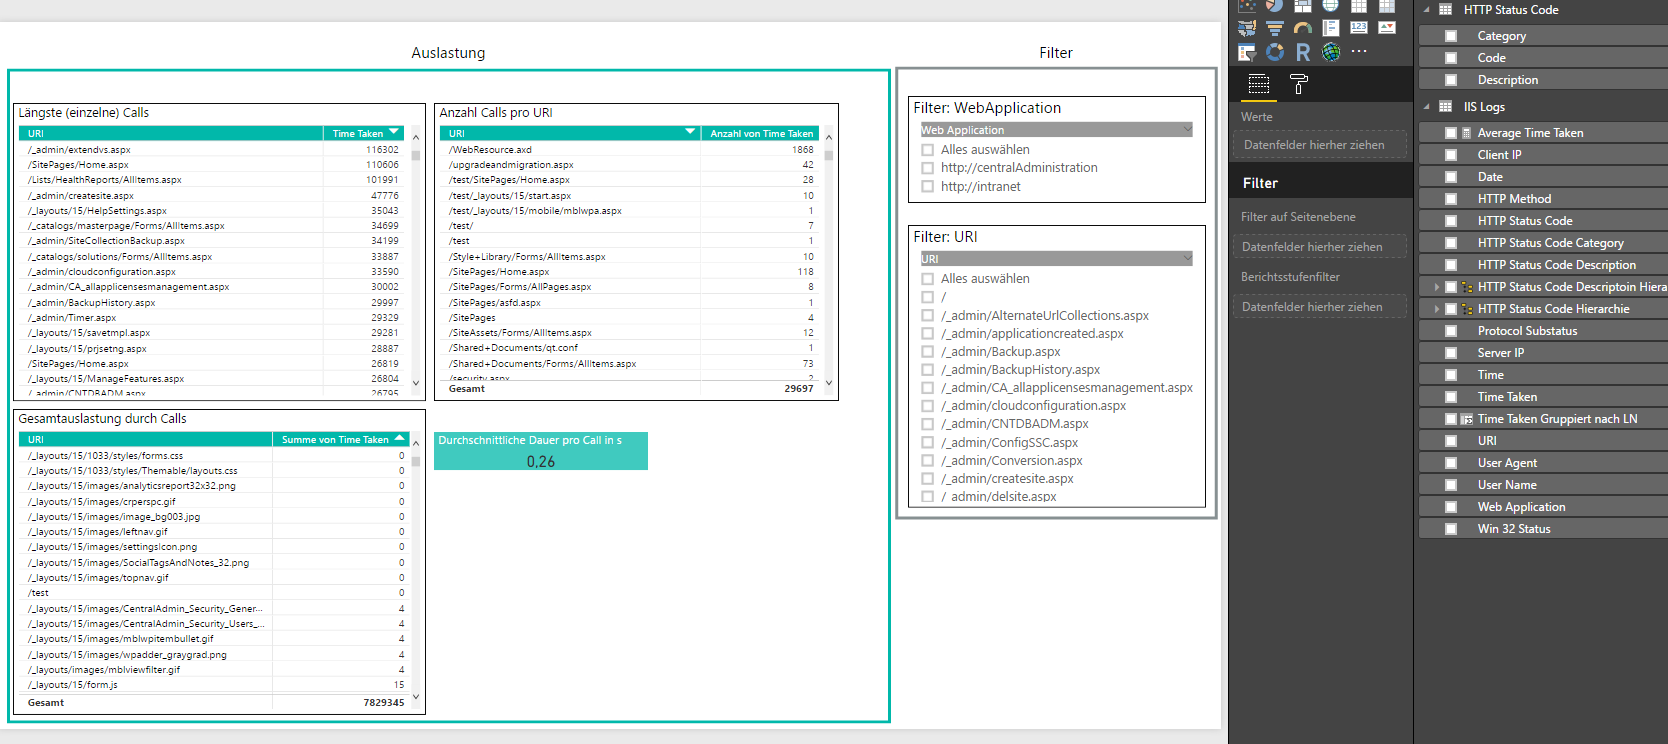Sort by Time Taken in Längste Calls table
The height and width of the screenshot is (744, 1668).
[364, 133]
